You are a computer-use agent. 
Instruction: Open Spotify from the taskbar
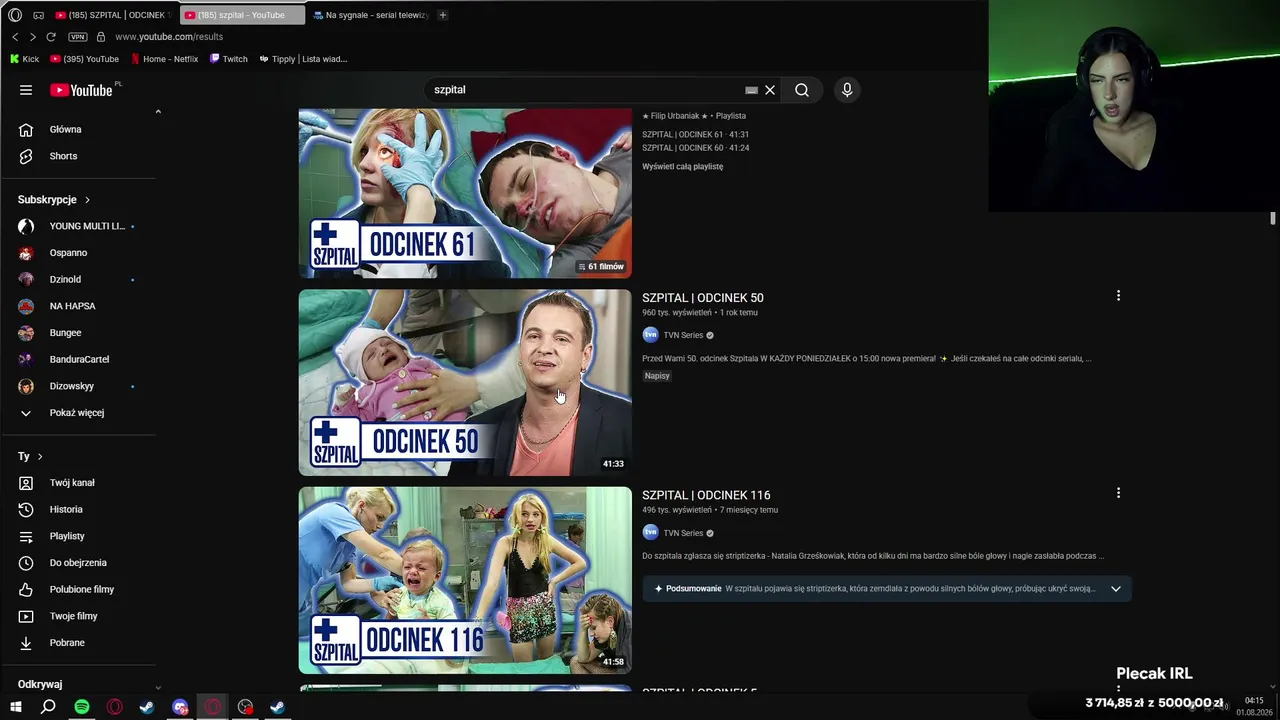coord(82,707)
